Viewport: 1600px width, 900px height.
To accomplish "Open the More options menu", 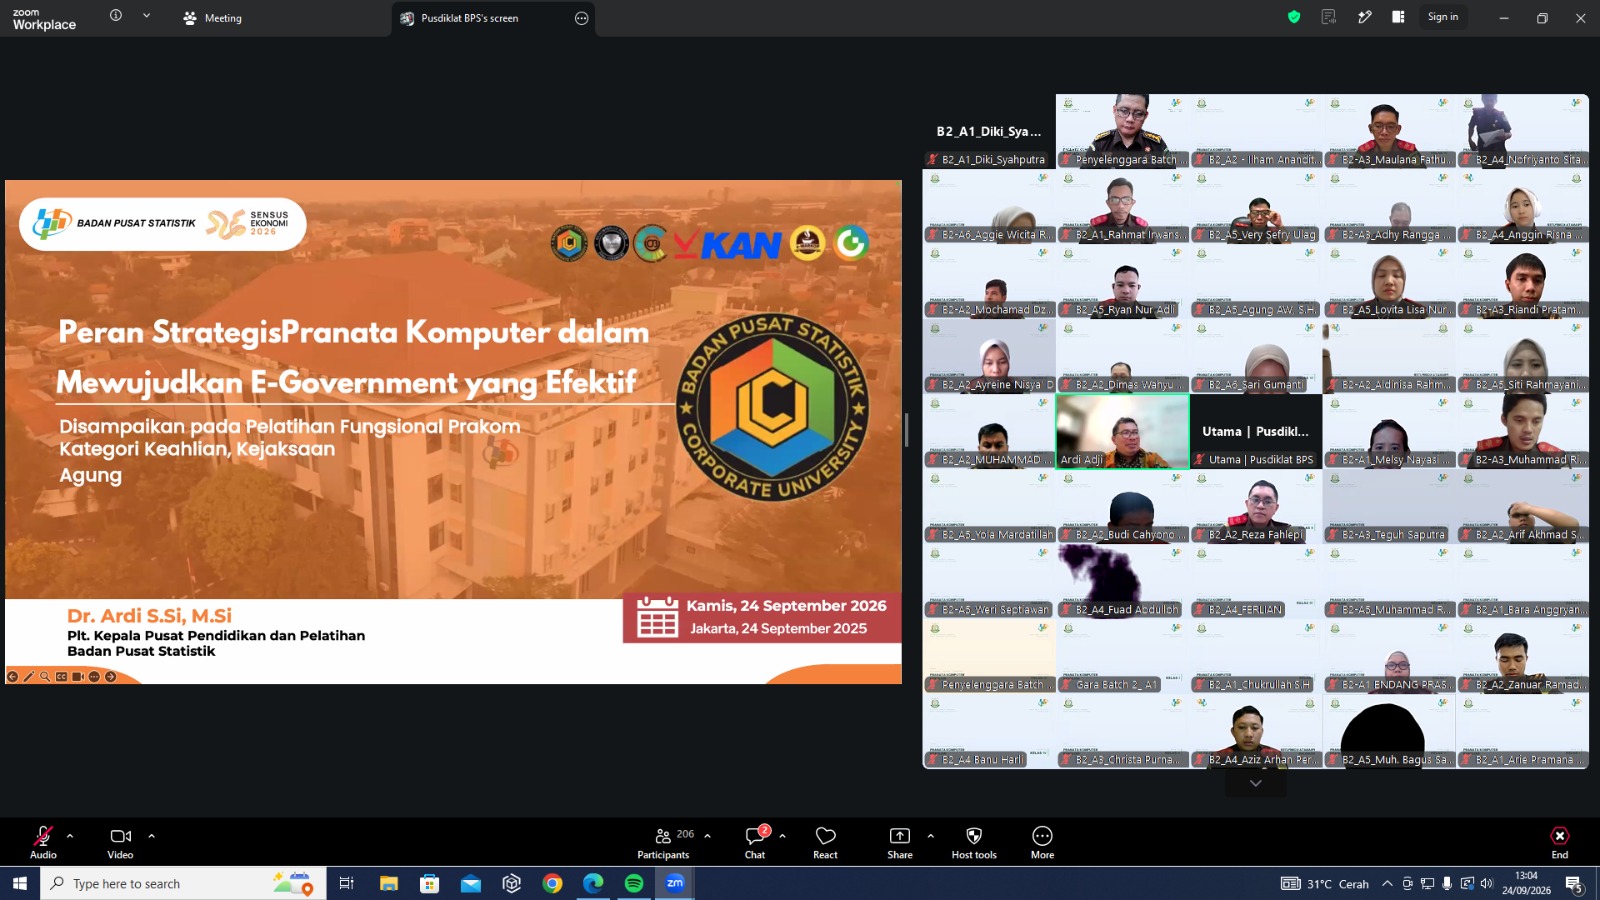I will 1042,842.
